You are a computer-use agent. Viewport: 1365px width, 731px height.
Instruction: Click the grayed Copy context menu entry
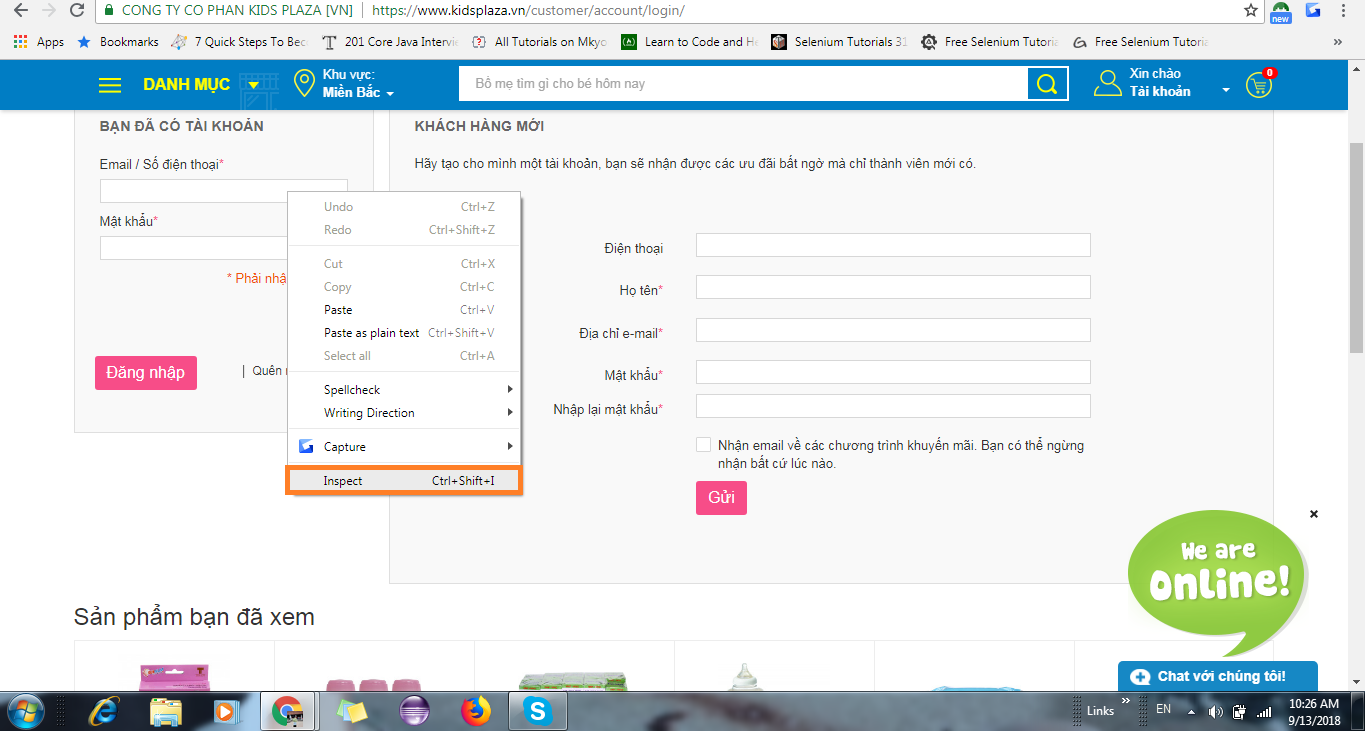[x=403, y=287]
